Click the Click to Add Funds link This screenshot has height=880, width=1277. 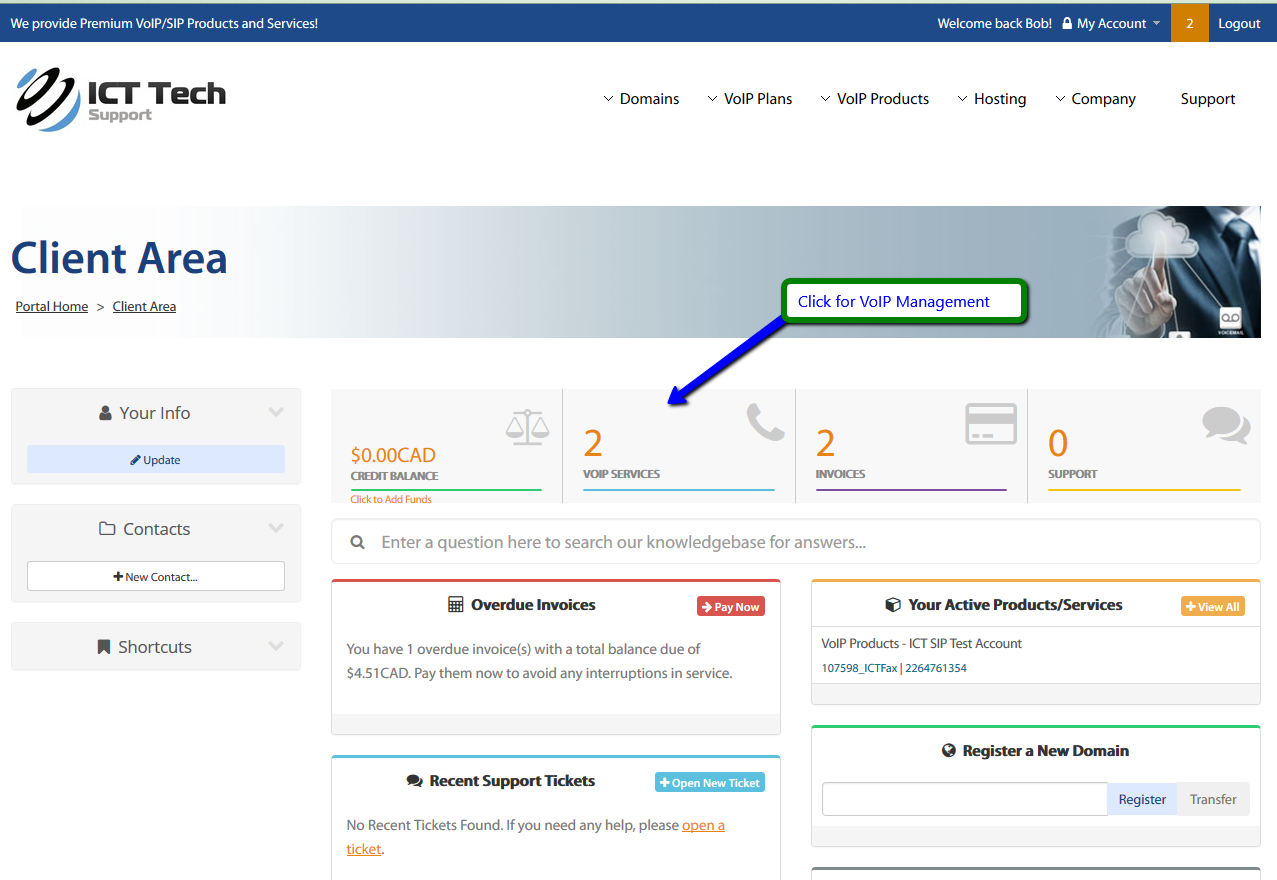(x=391, y=500)
